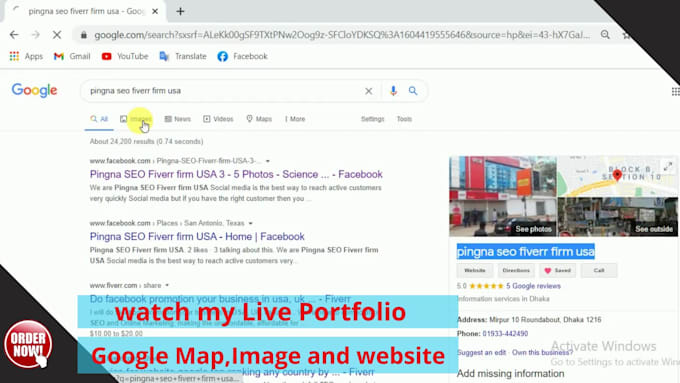Click the Call button
The image size is (680, 383).
tap(598, 270)
